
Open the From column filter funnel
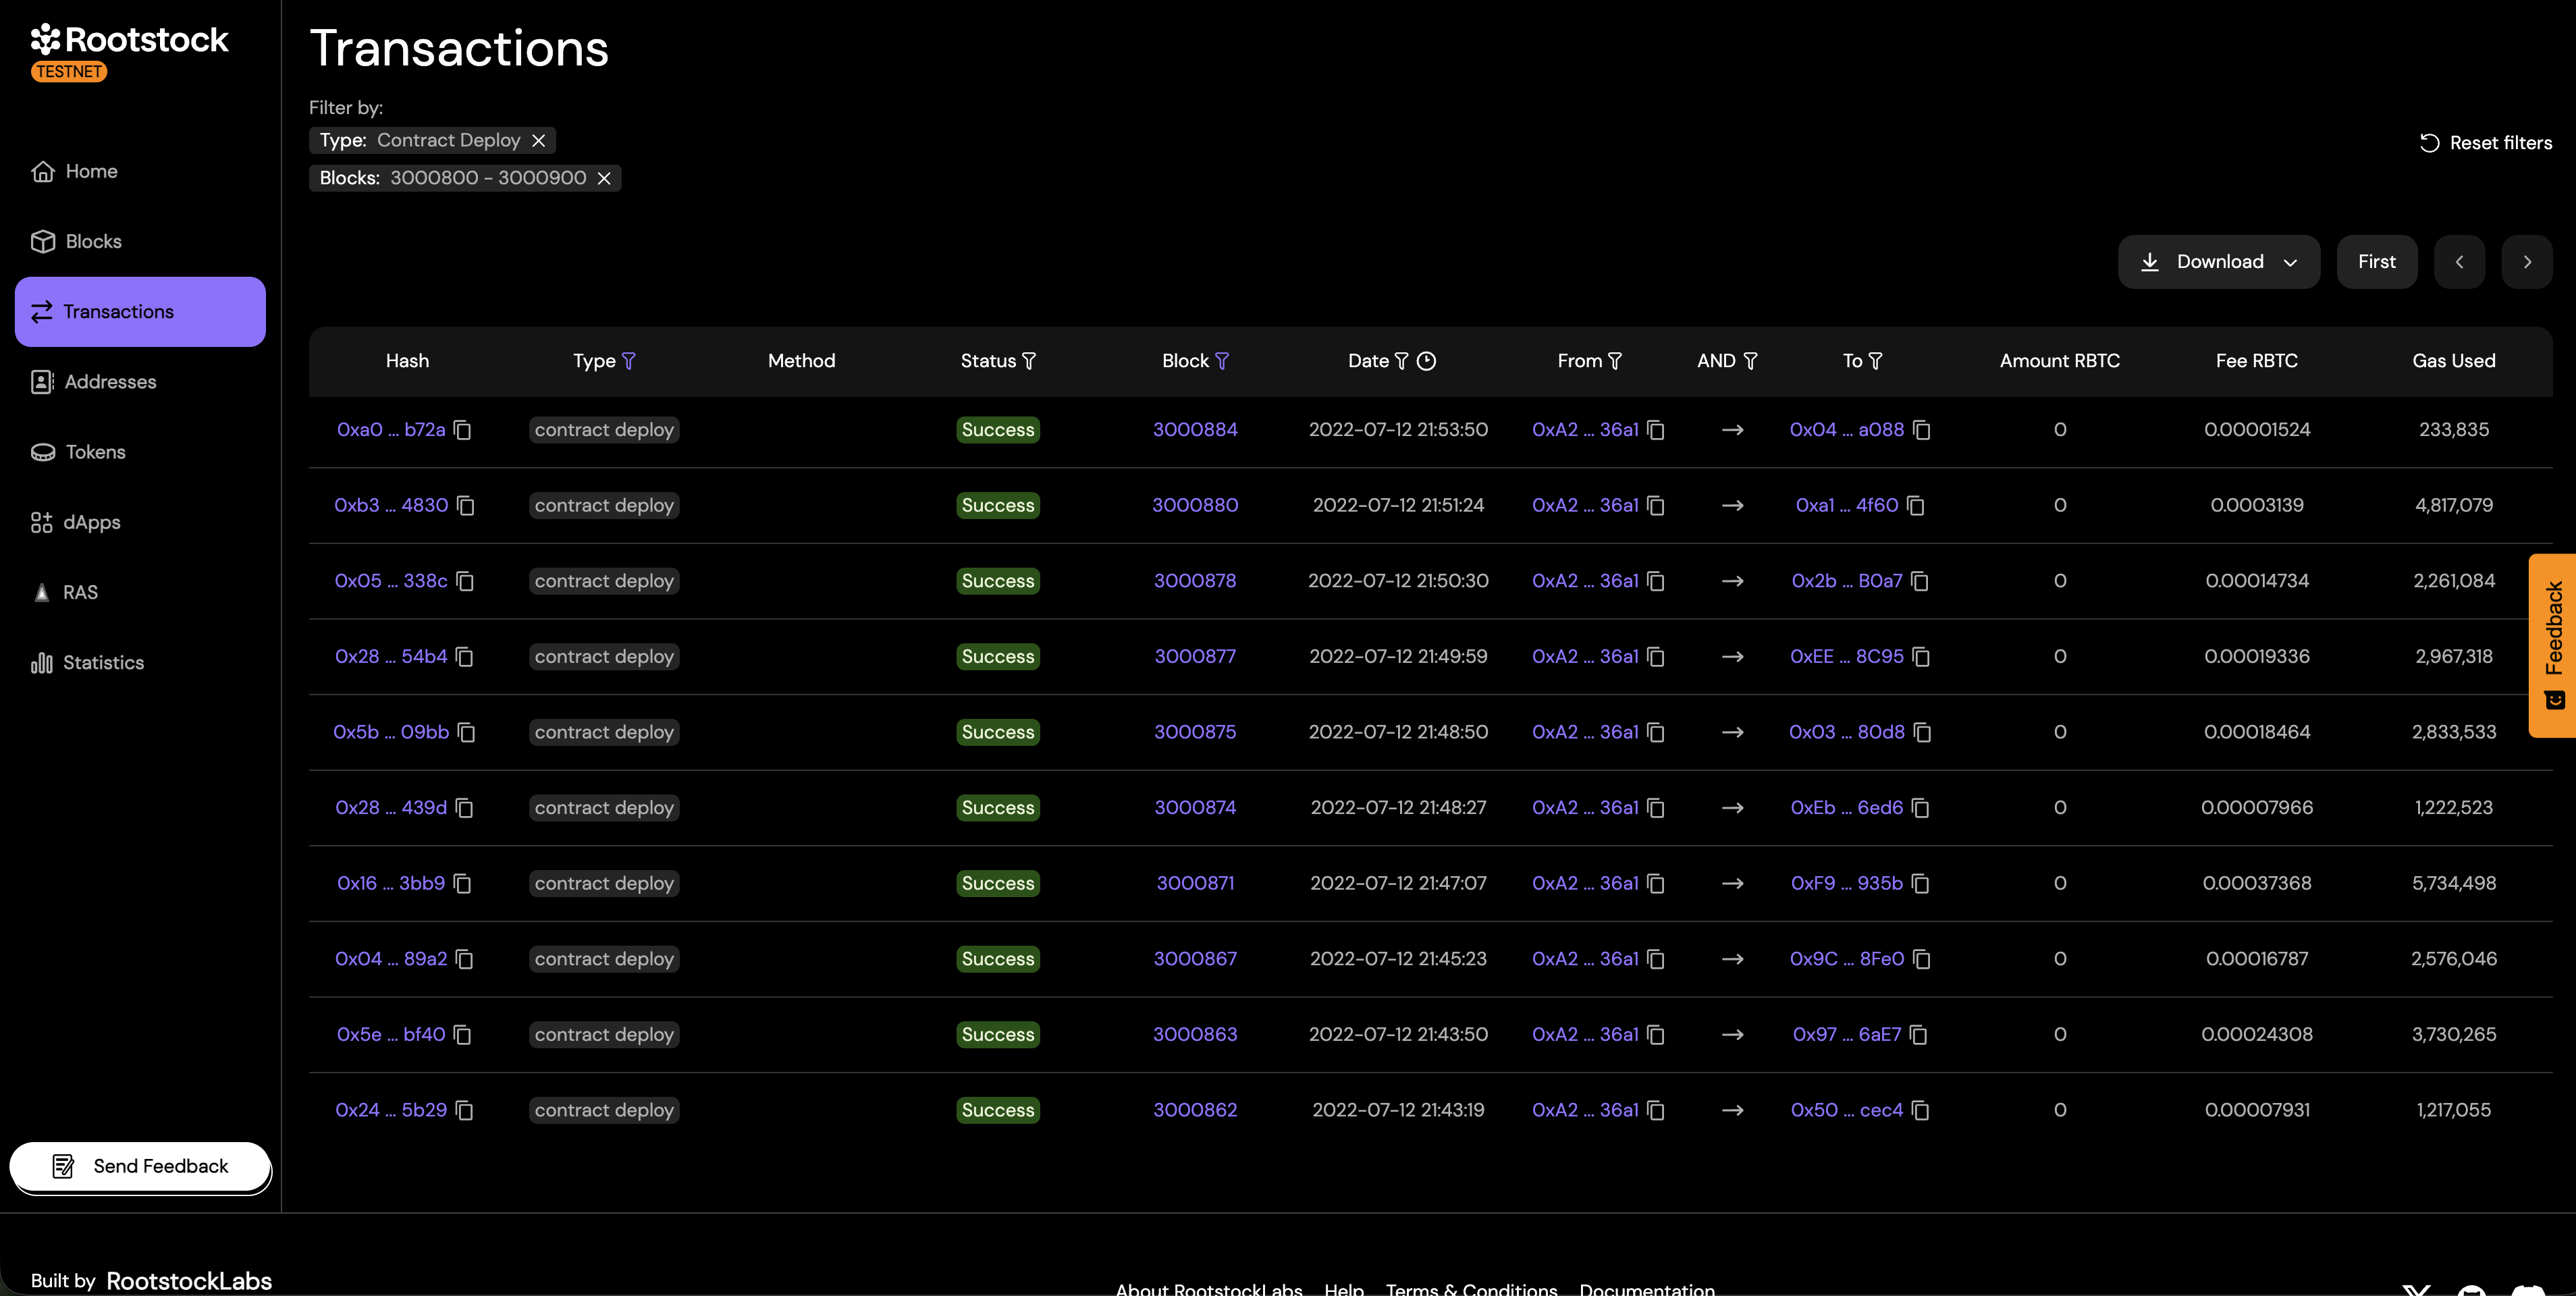(x=1616, y=361)
